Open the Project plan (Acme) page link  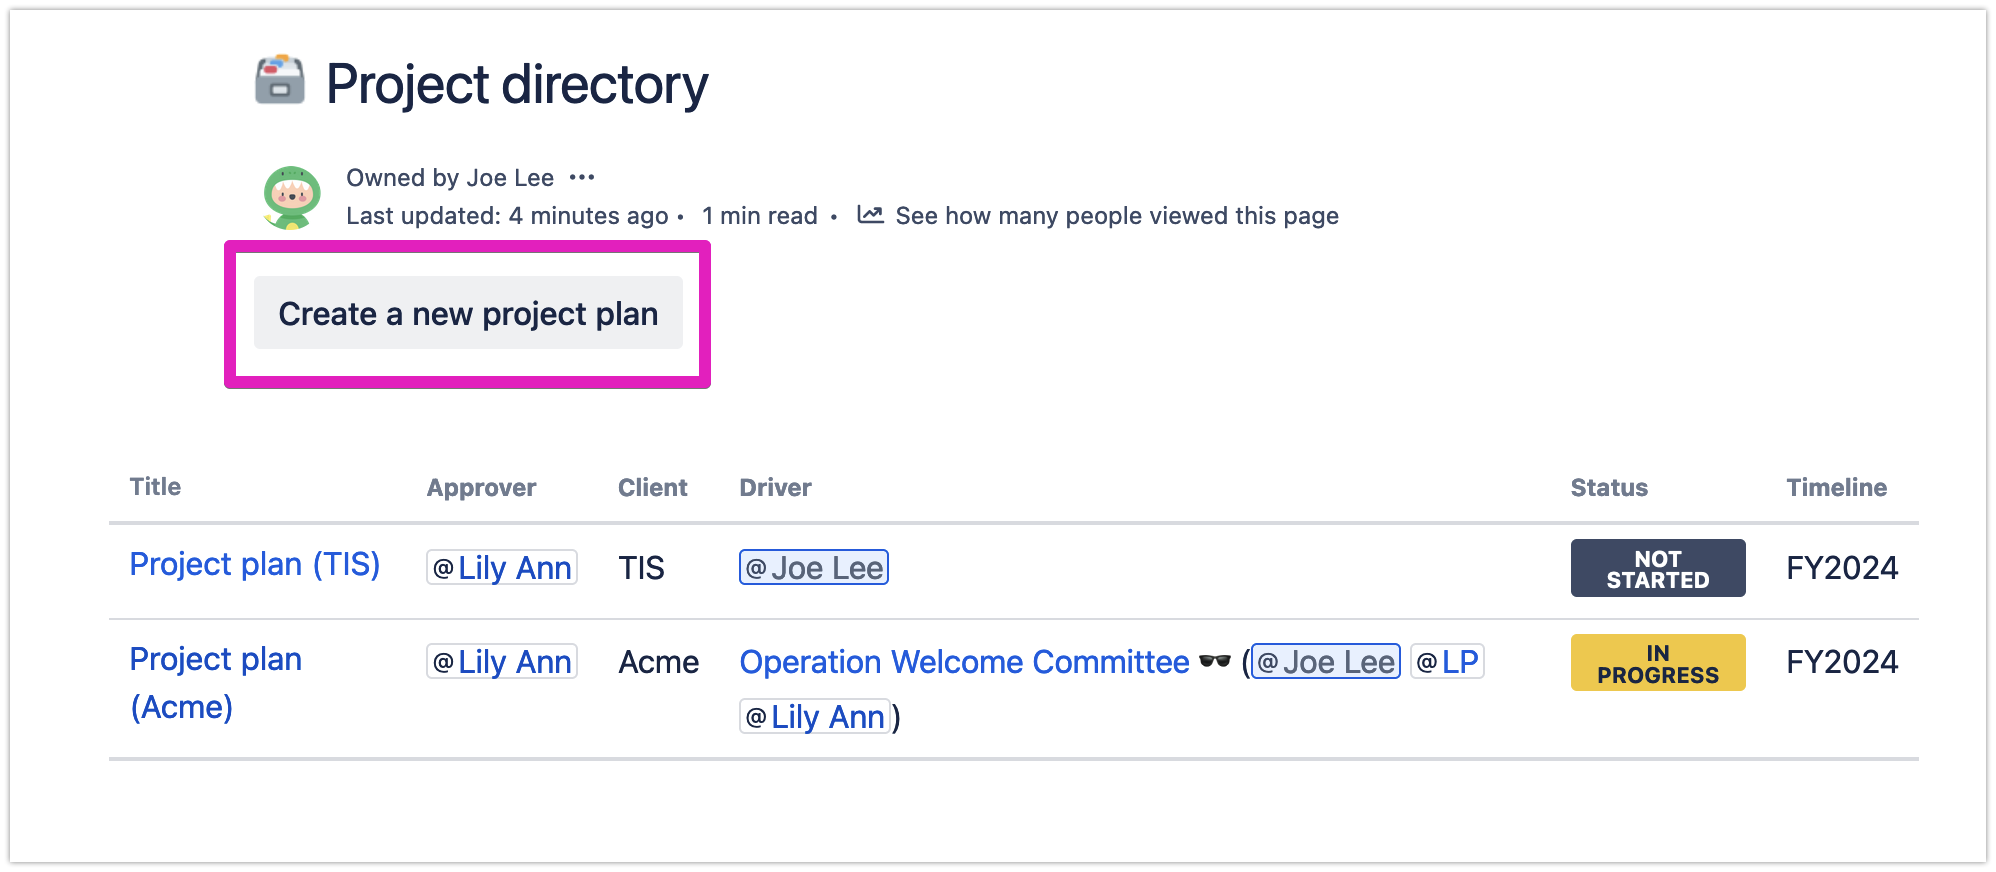(215, 682)
